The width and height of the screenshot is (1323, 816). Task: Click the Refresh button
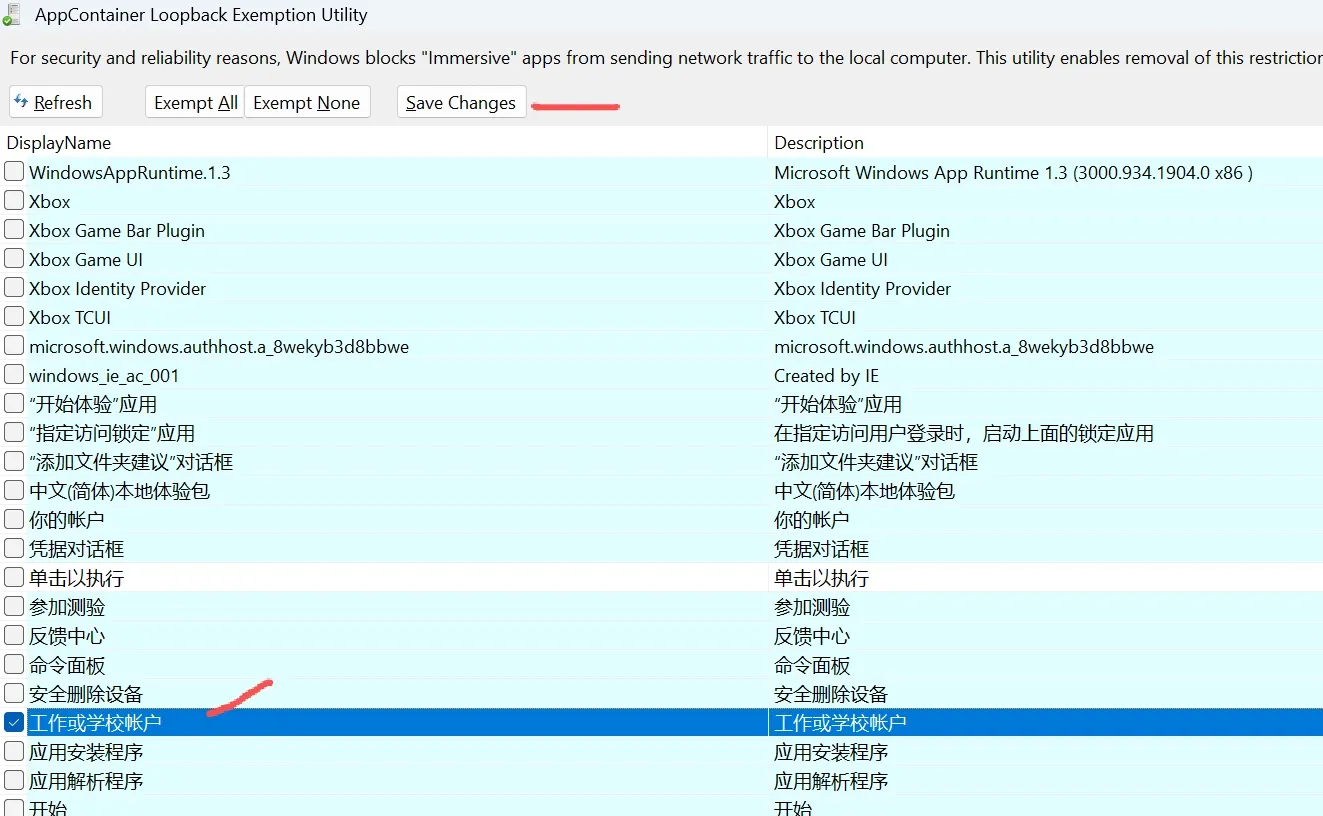pyautogui.click(x=55, y=102)
